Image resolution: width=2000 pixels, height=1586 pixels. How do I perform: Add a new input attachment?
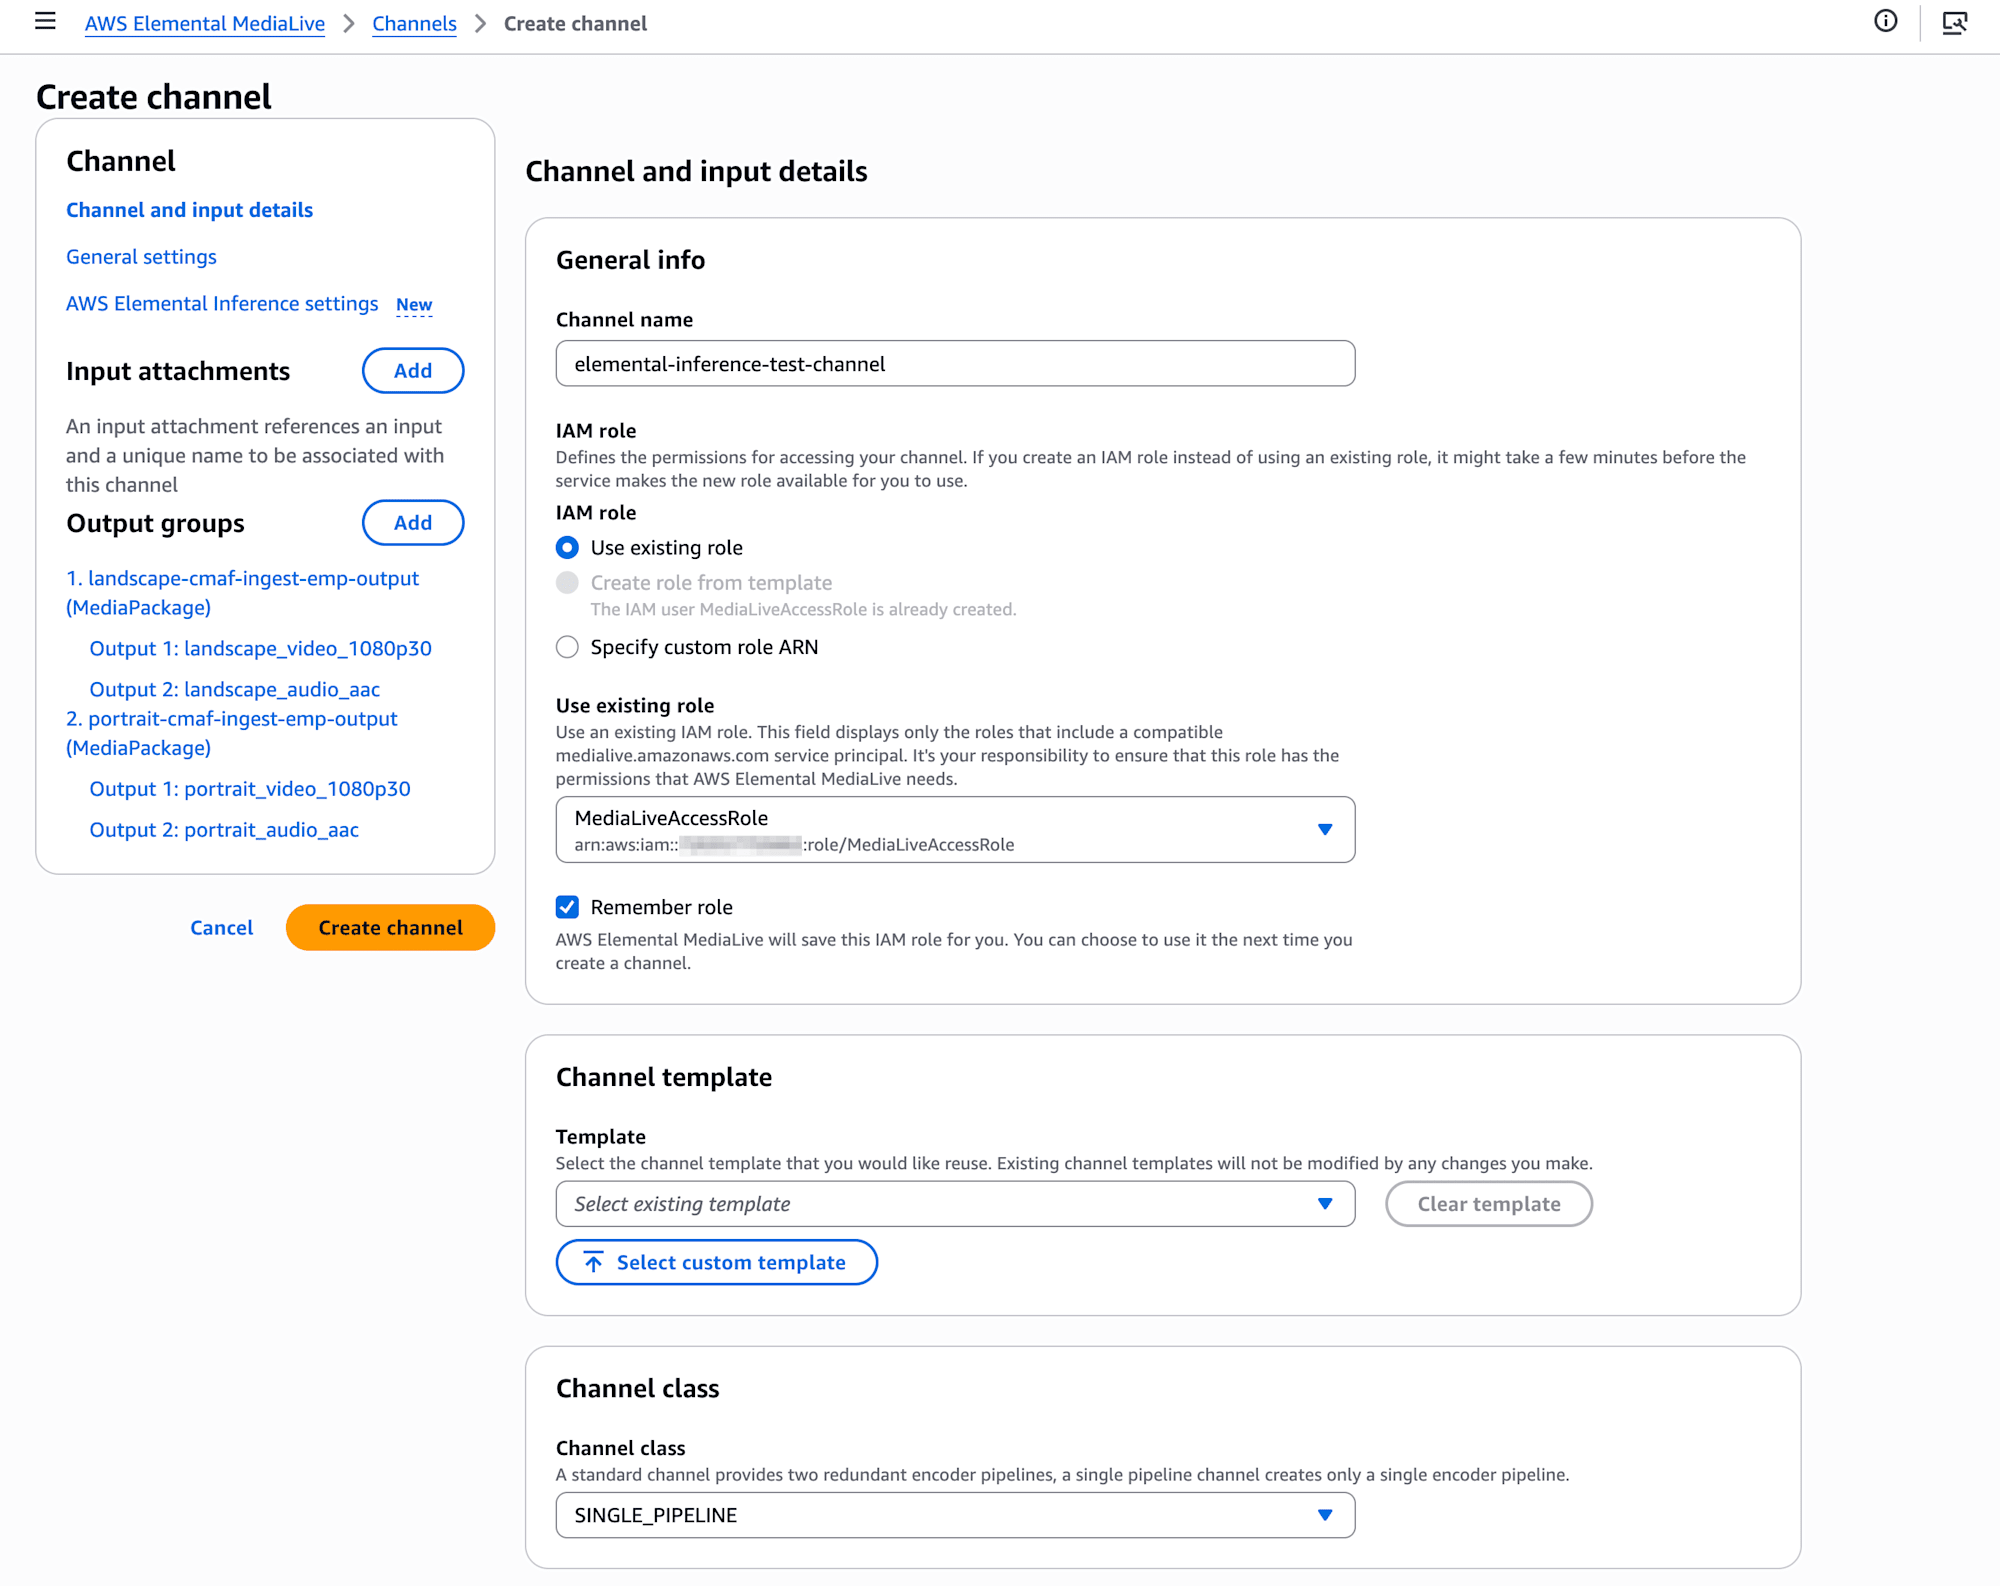(x=412, y=371)
